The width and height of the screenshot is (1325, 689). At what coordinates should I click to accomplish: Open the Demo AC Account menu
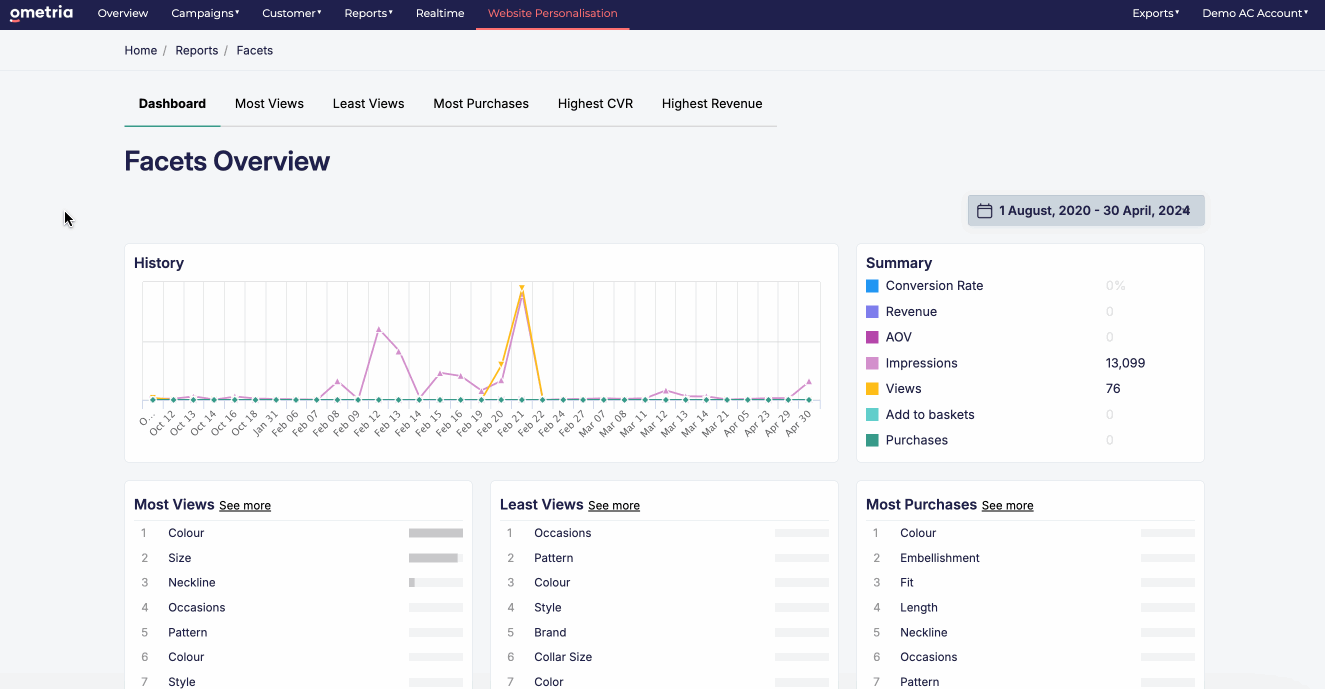point(1254,13)
